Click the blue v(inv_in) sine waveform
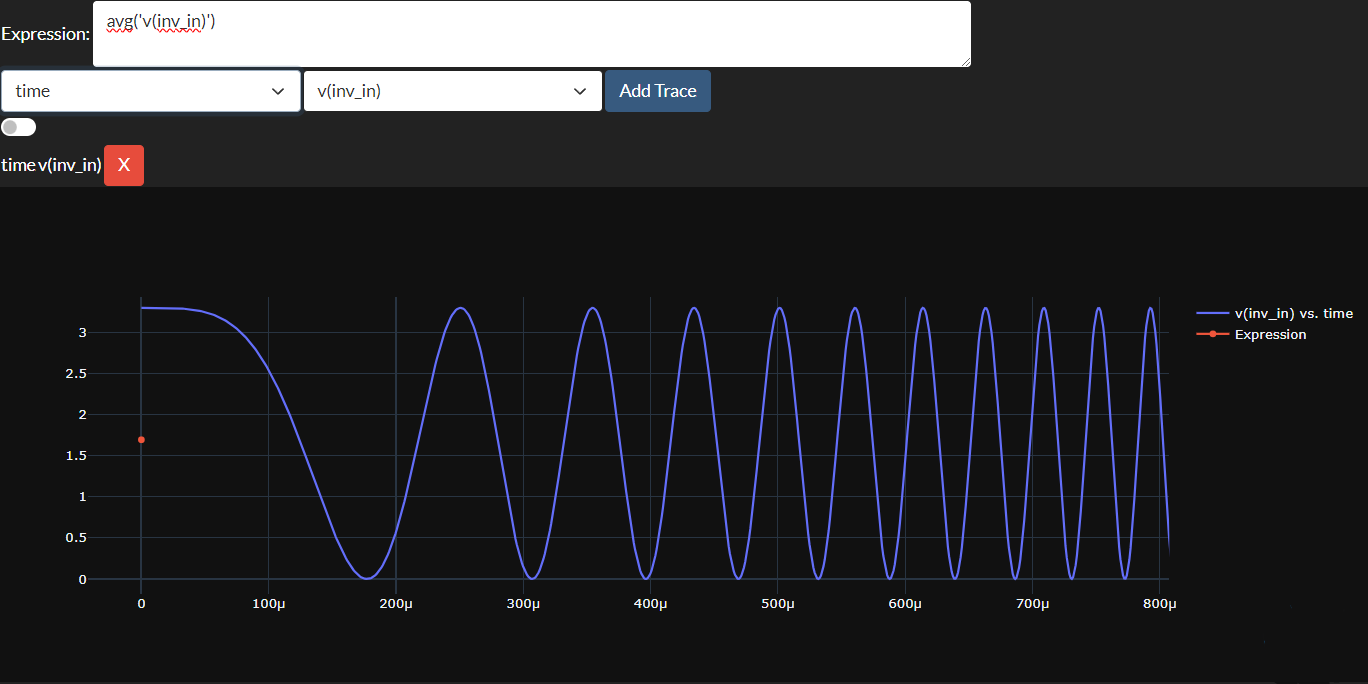This screenshot has width=1368, height=684. pyautogui.click(x=460, y=310)
